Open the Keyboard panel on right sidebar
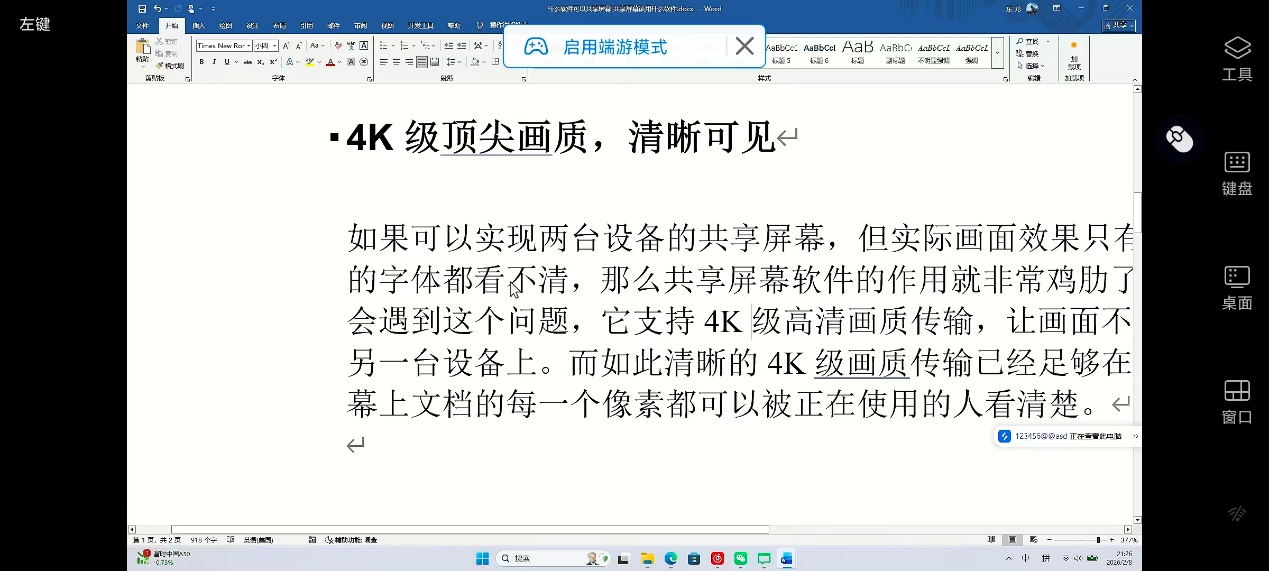This screenshot has height=571, width=1269. pos(1237,173)
